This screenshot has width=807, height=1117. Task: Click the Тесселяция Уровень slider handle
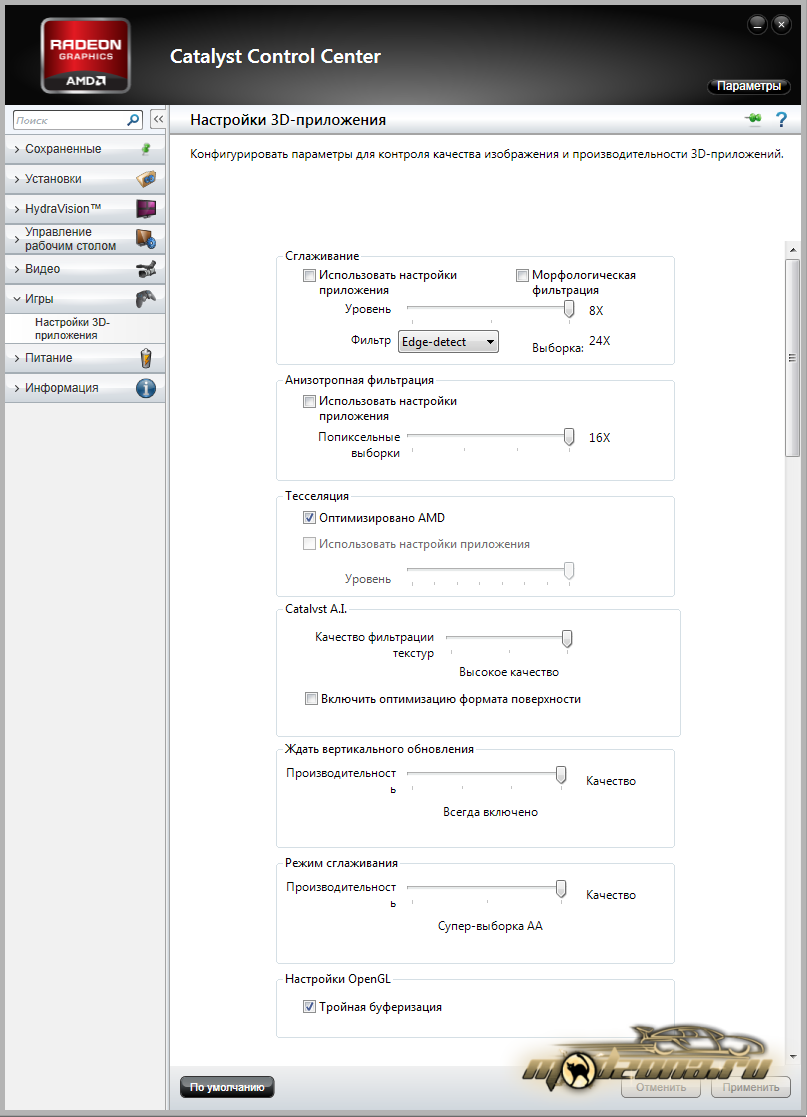click(568, 571)
